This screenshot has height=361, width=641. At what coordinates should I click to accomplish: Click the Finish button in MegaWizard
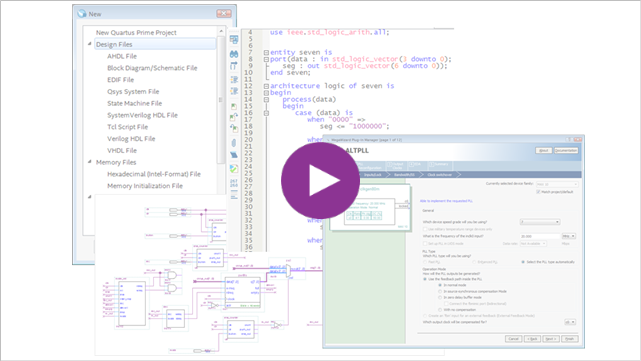click(570, 339)
